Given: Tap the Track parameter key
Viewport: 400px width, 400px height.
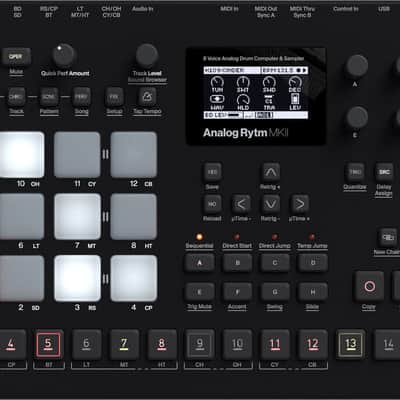Looking at the screenshot, I should point(16,97).
